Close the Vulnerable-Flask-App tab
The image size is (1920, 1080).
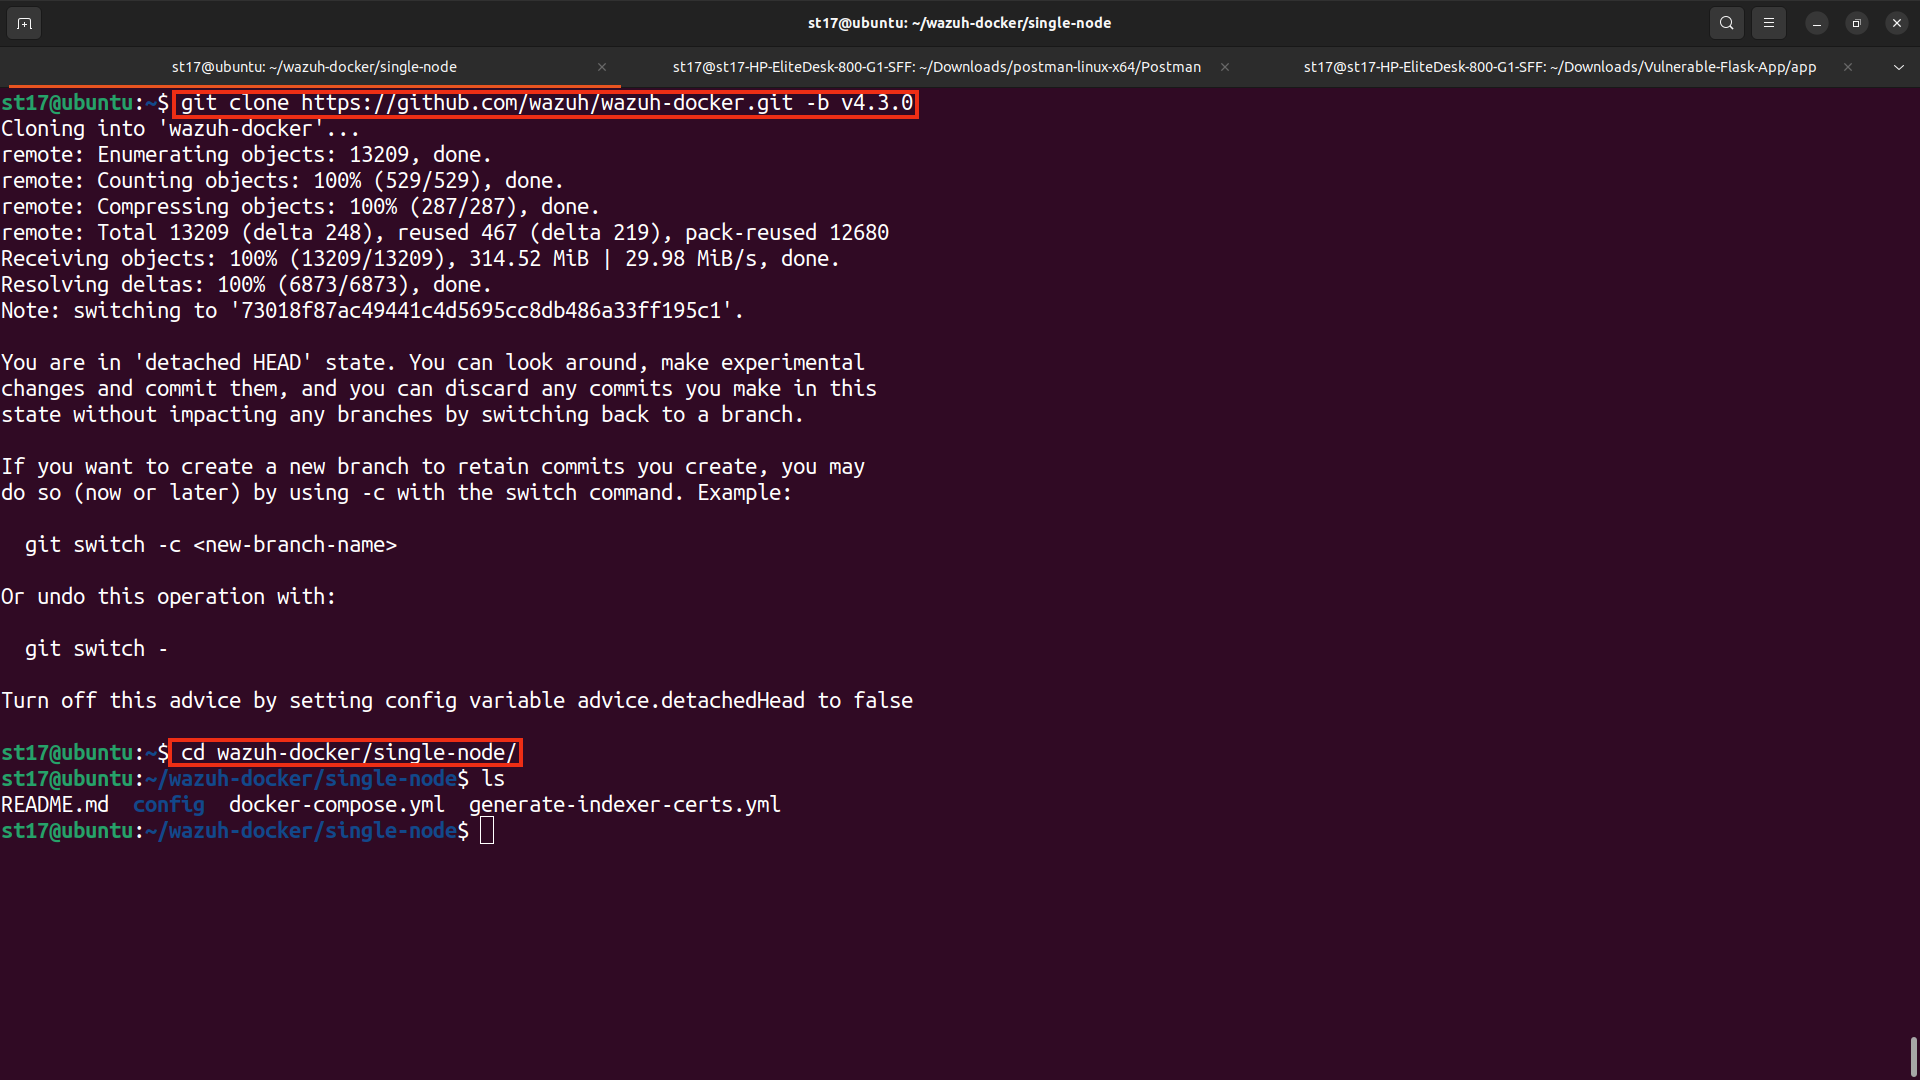coord(1848,67)
